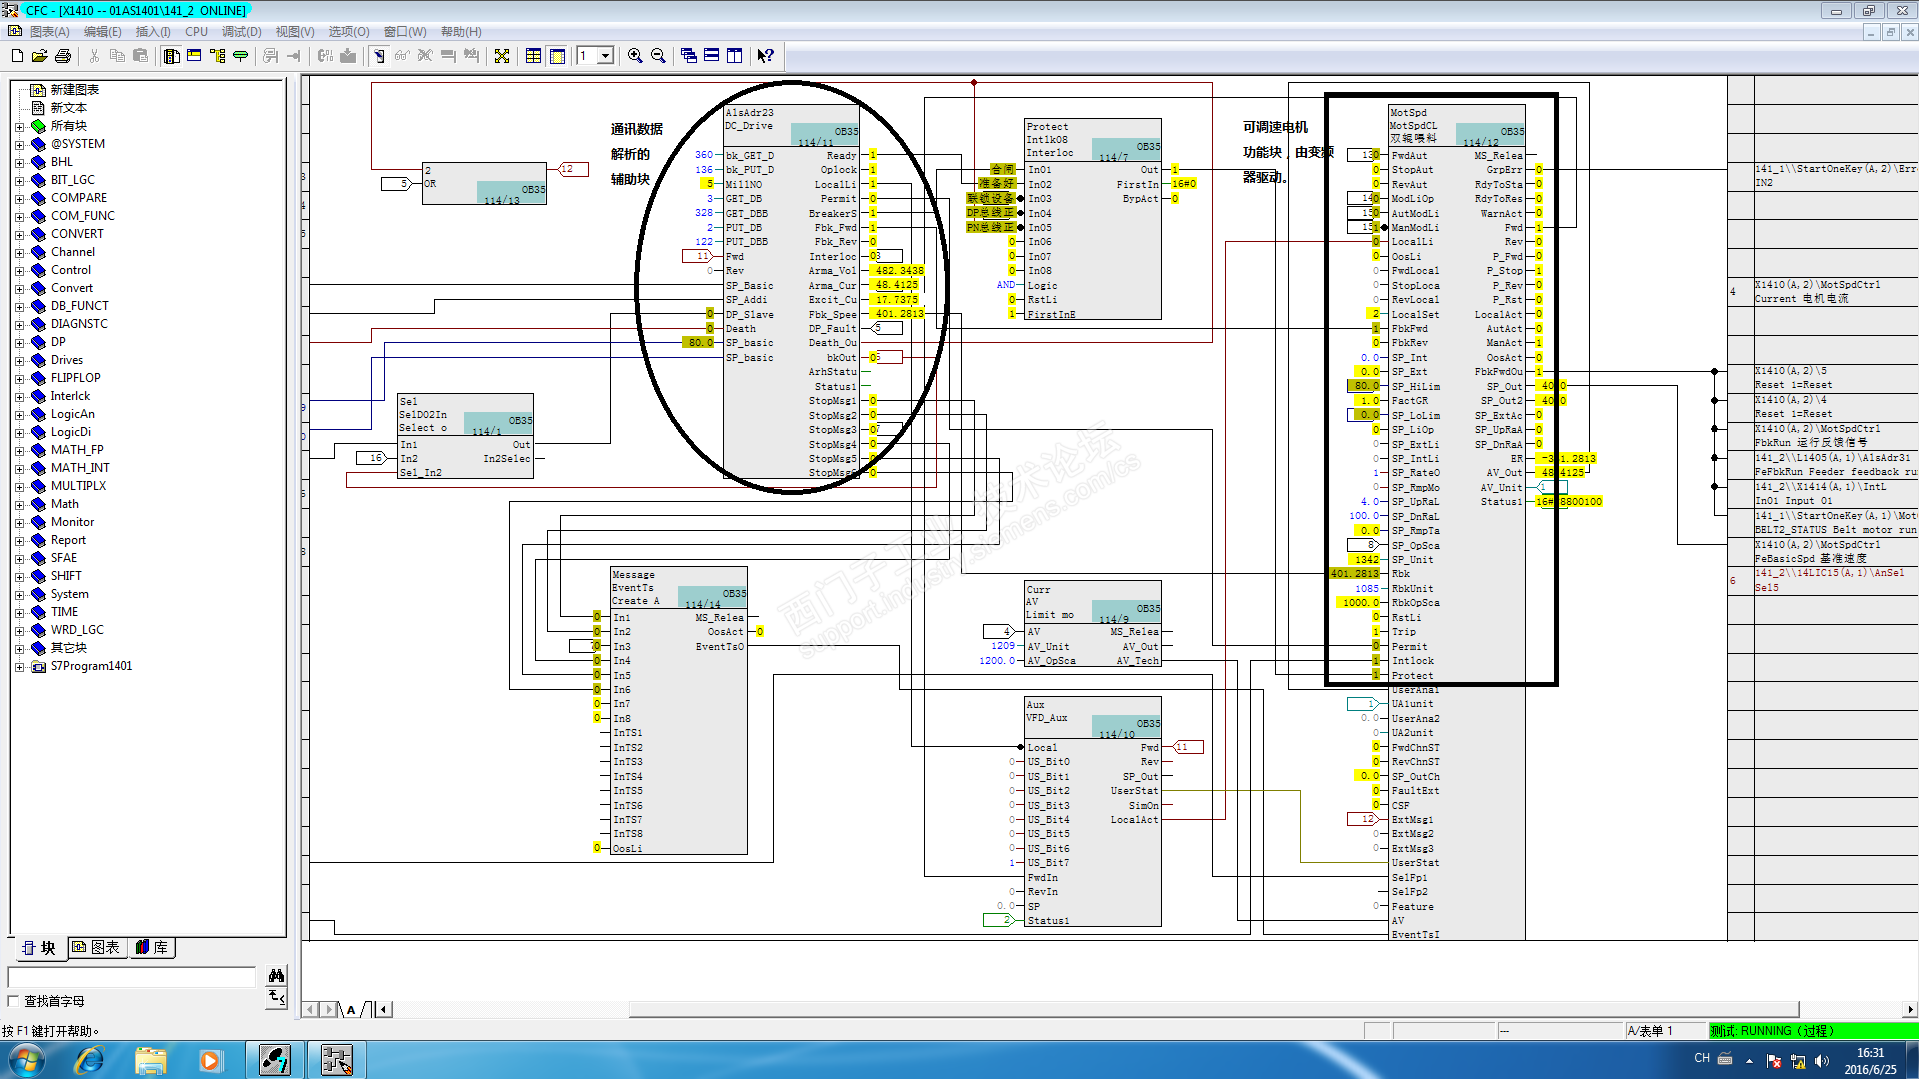Click 新建图表 in the catalog
This screenshot has width=1919, height=1079.
point(74,90)
